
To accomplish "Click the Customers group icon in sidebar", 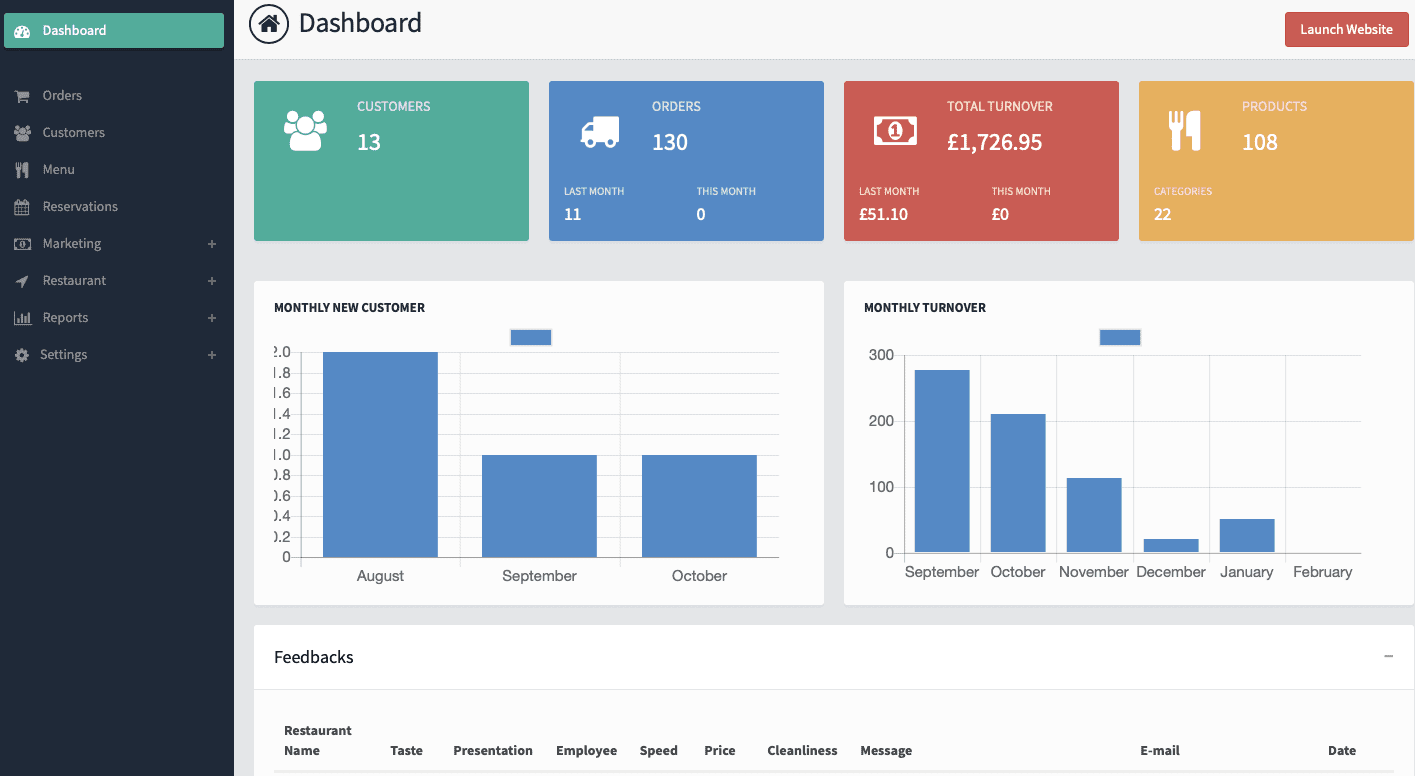I will (x=22, y=132).
